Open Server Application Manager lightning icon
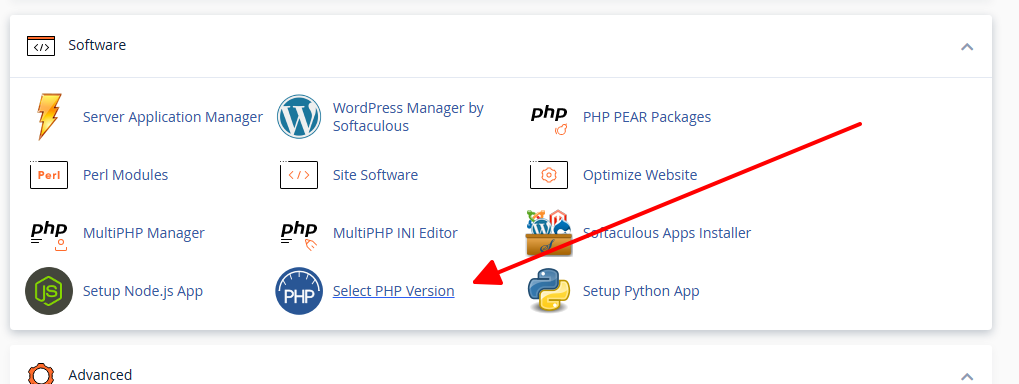Screen dimensions: 1019x384 (x=49, y=117)
